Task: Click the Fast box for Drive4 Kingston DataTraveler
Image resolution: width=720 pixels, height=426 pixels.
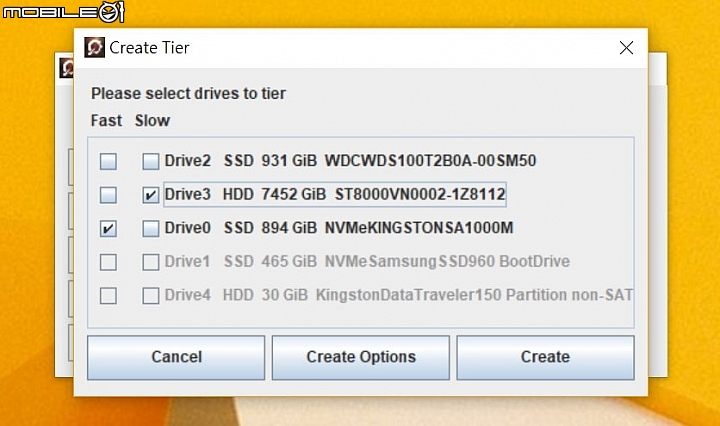Action: coord(108,296)
